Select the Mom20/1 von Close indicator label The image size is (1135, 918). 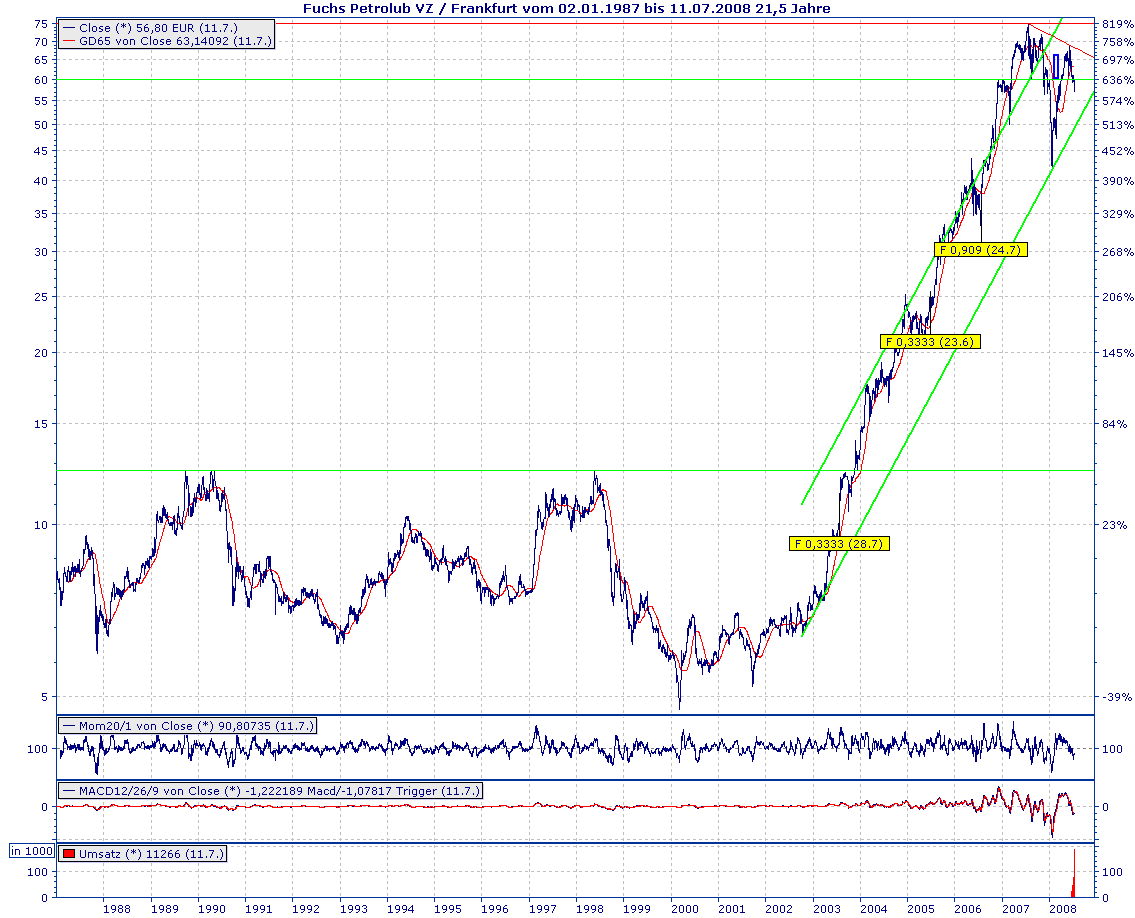coord(188,725)
